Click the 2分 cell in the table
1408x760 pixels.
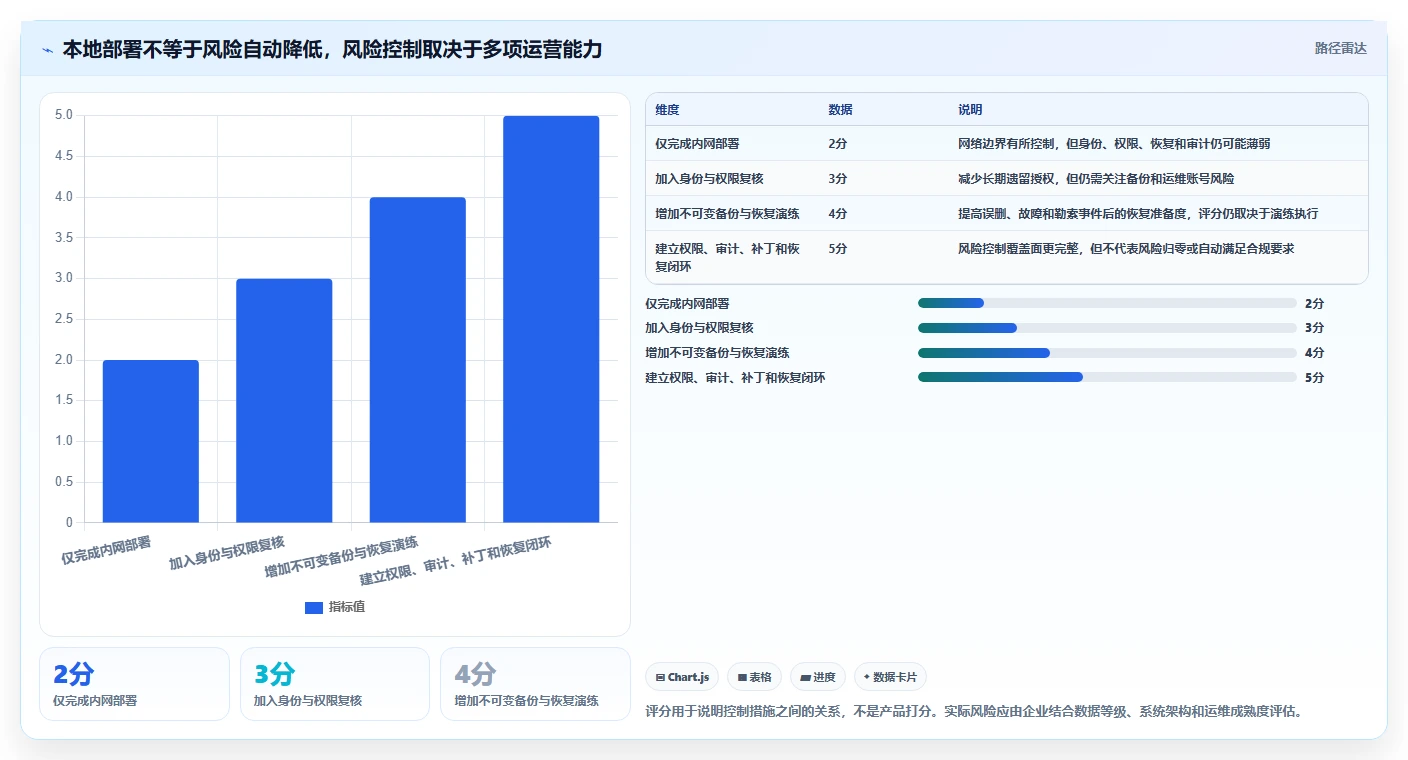pyautogui.click(x=838, y=144)
